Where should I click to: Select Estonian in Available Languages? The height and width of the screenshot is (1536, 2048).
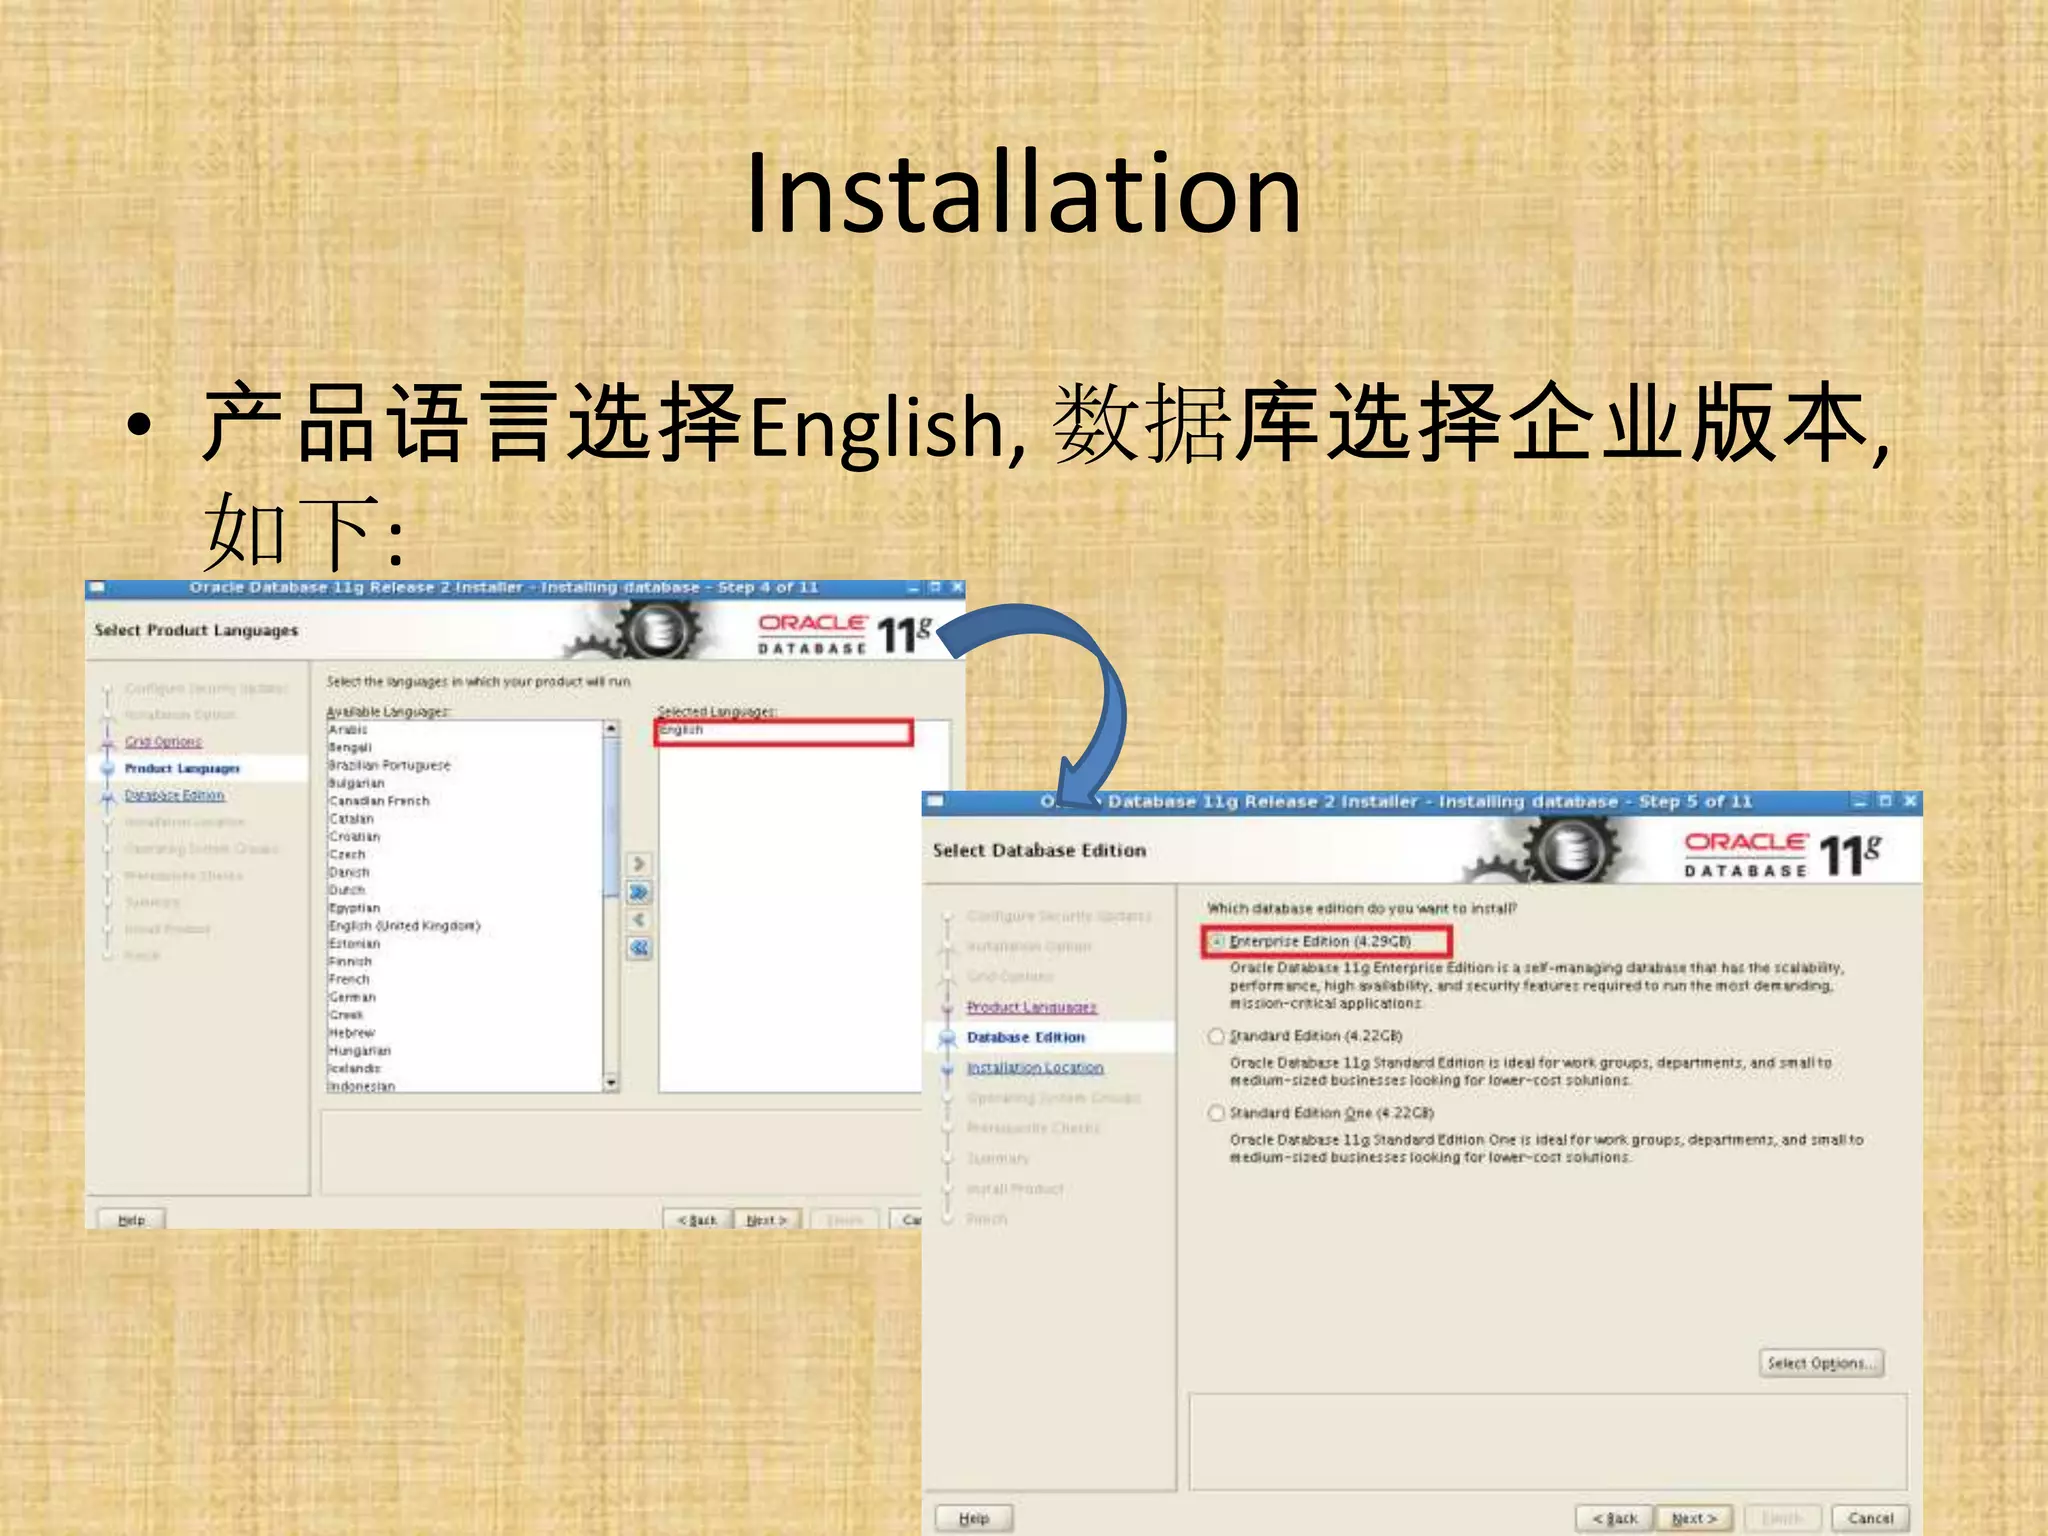point(354,944)
